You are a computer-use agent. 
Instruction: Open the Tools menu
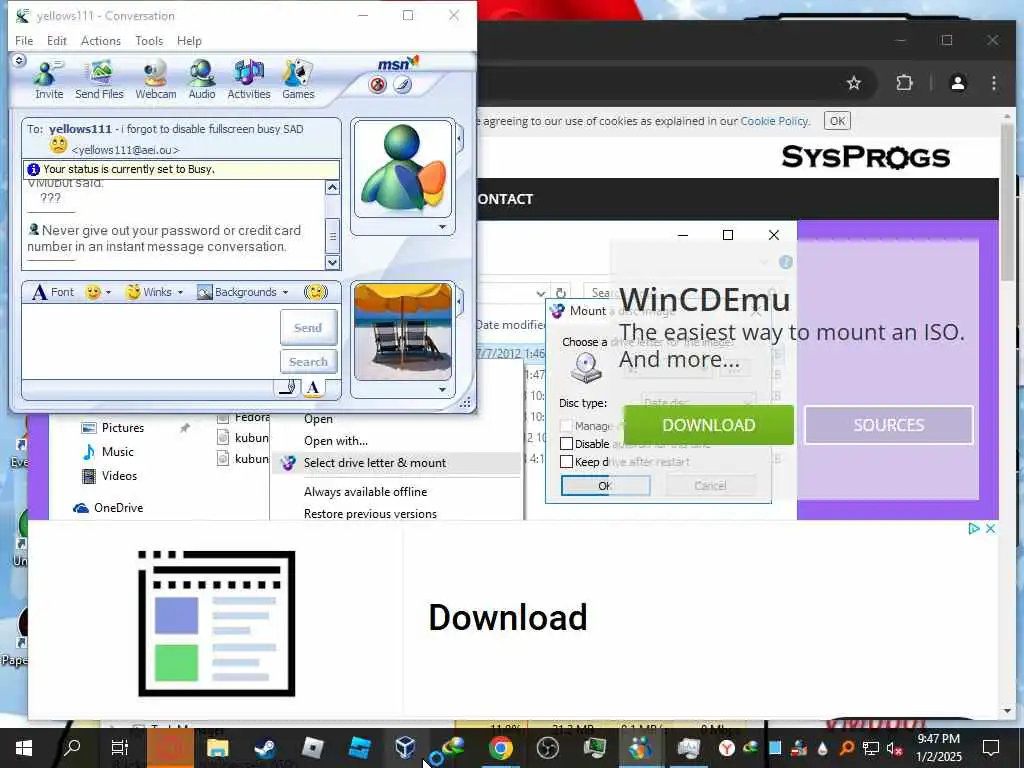(x=149, y=40)
